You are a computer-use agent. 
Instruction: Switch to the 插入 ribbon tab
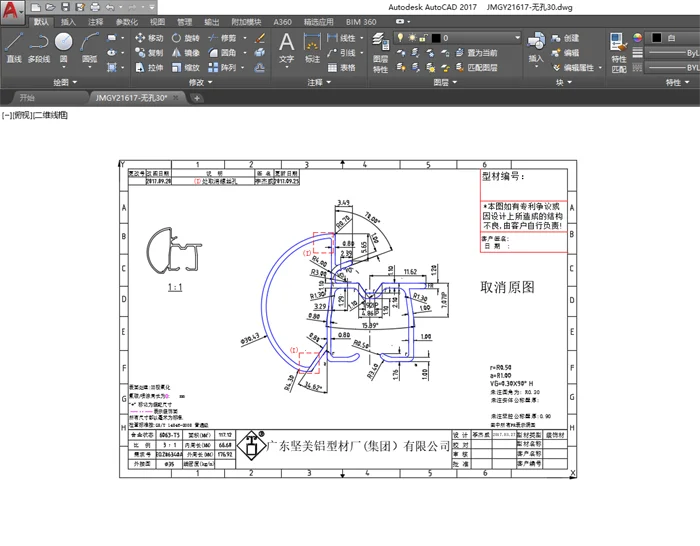[68, 21]
